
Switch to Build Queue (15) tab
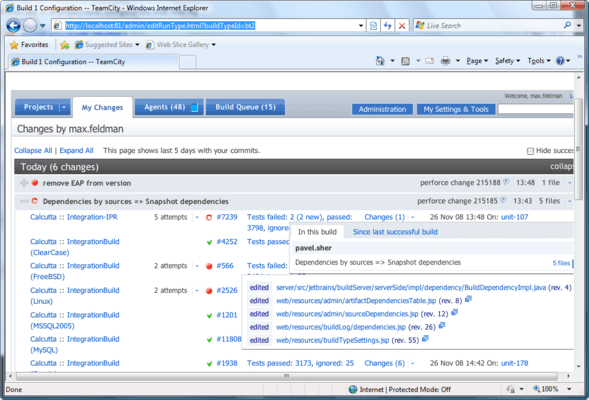pyautogui.click(x=245, y=107)
